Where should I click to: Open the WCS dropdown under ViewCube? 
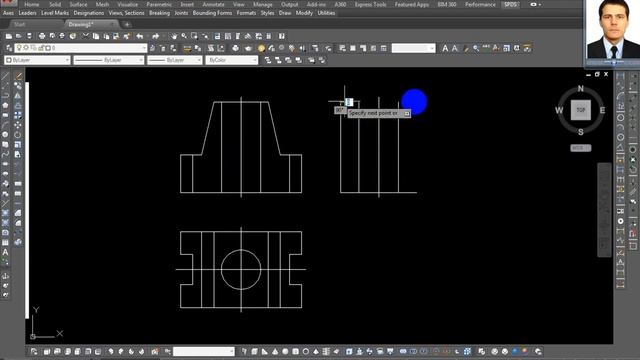[580, 148]
